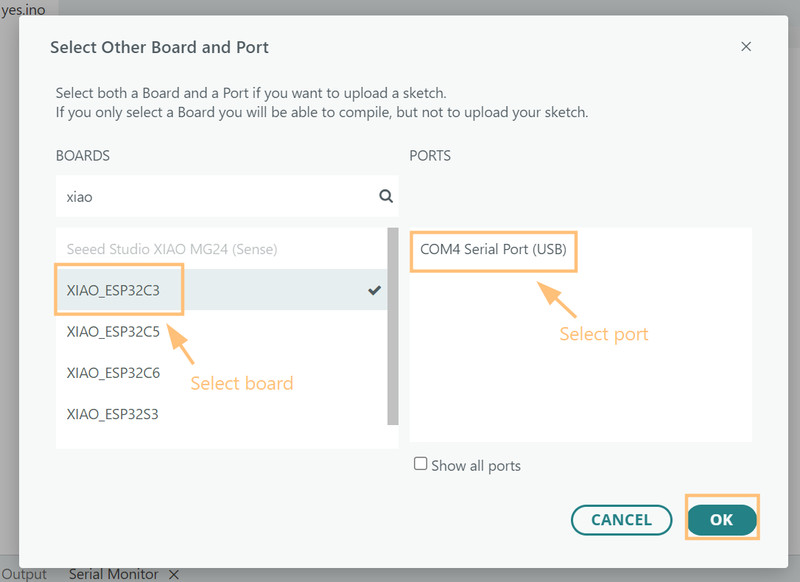Screen dimensions: 800x582
Task: Click the checkmark beside XIAO_ESP32C3
Action: 374,290
